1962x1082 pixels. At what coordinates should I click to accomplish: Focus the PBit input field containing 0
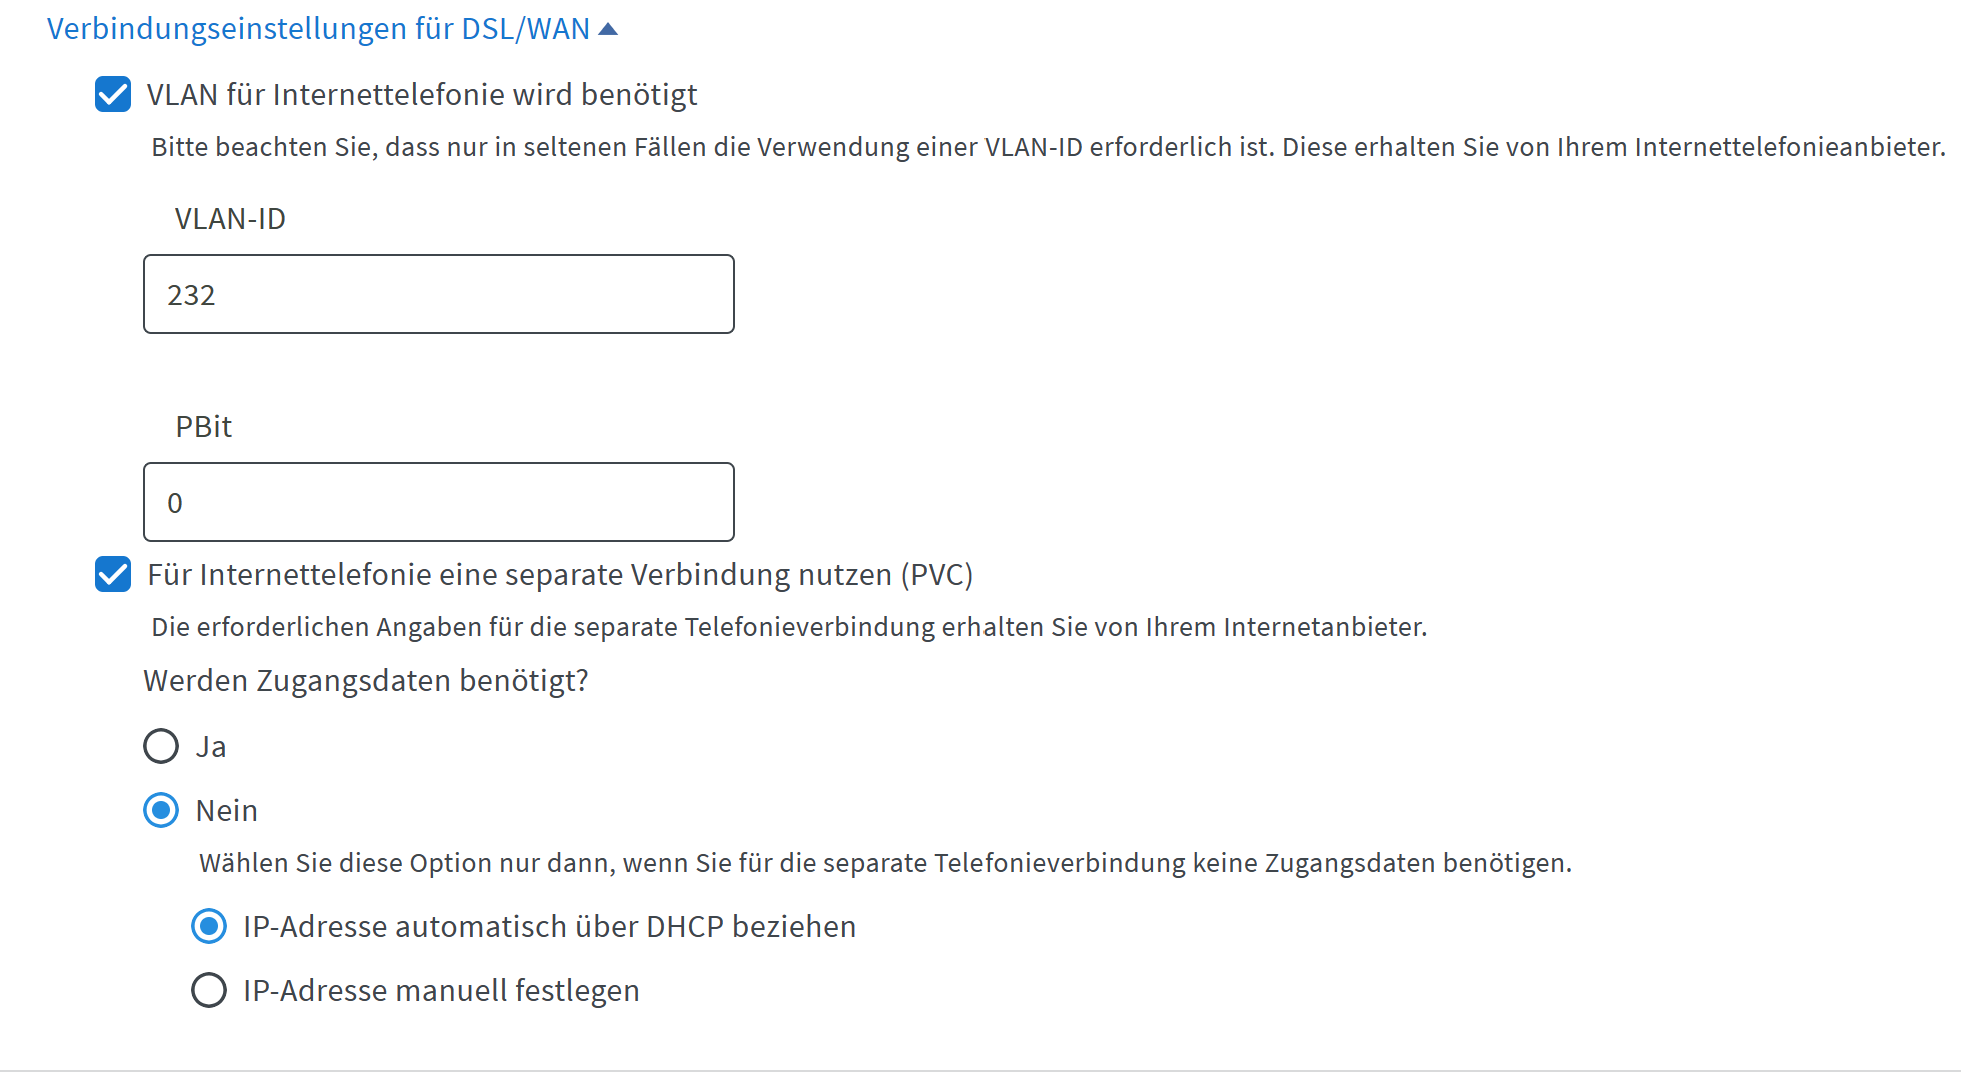pos(439,502)
